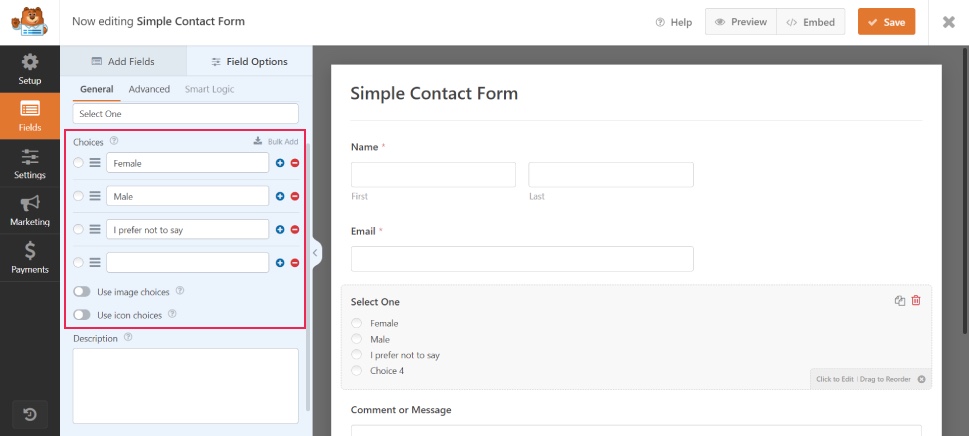This screenshot has height=436, width=969.
Task: Open the Setup gear in sidebar
Action: [x=30, y=68]
